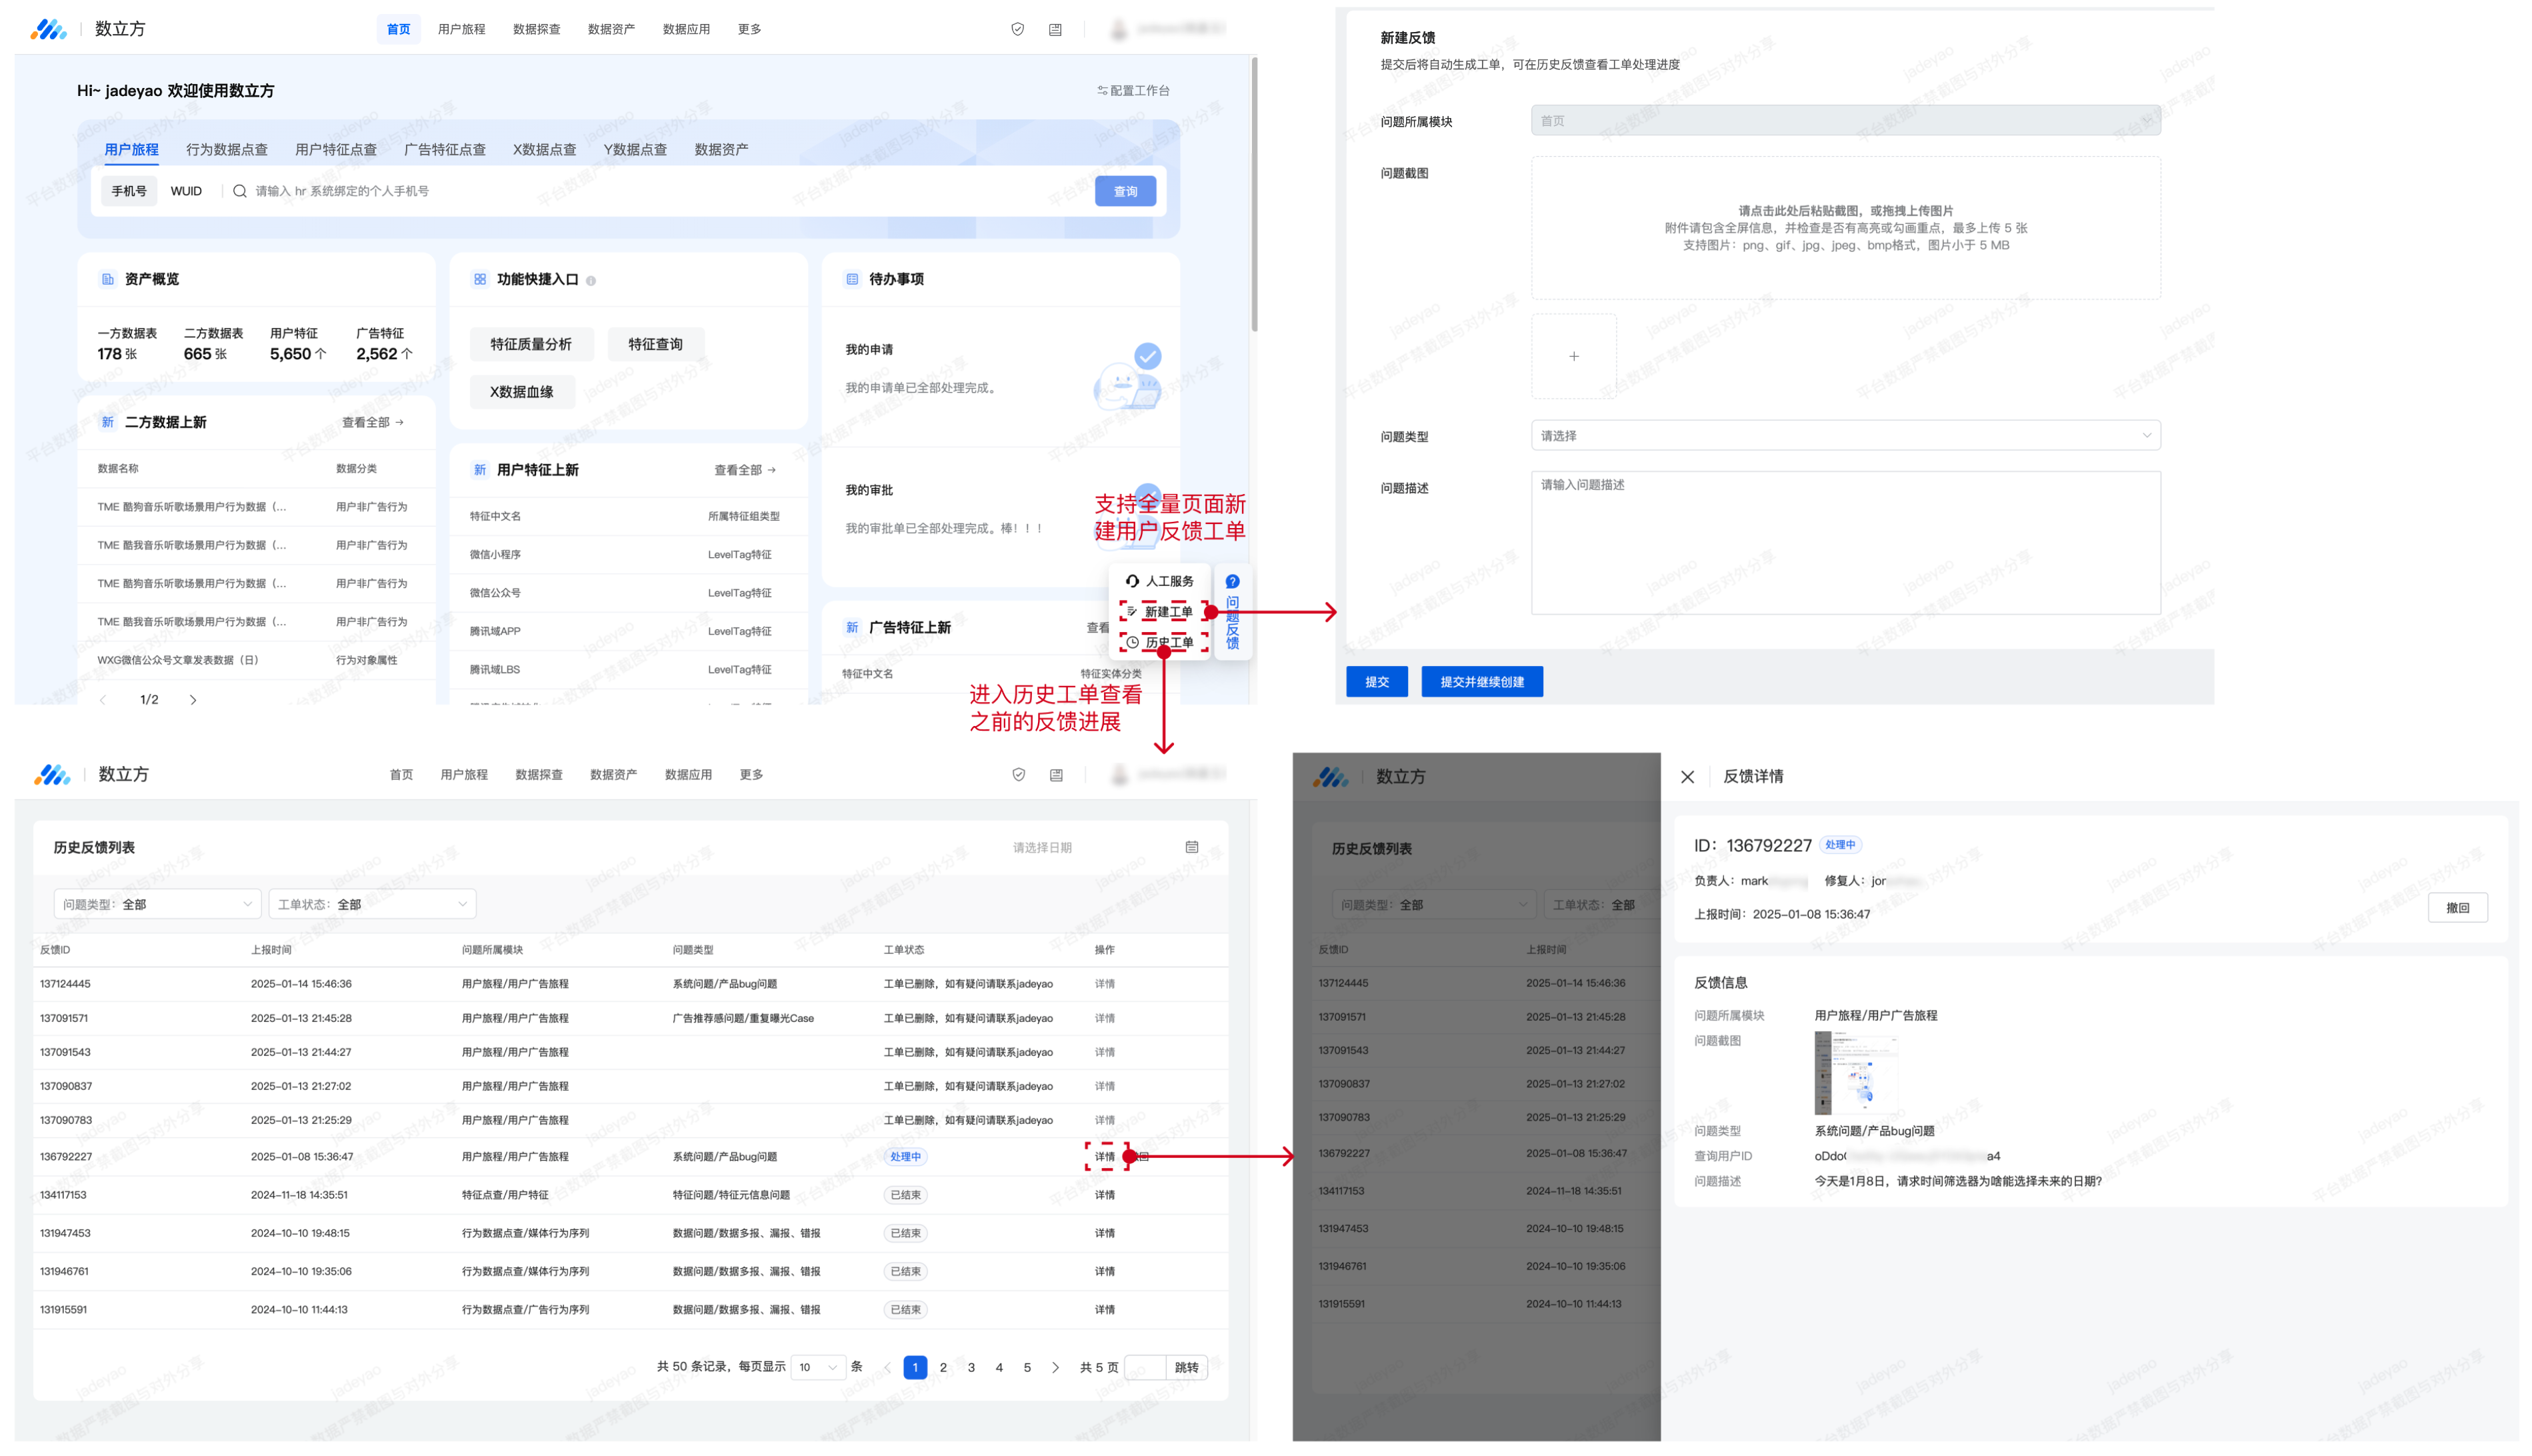Select 手机号 search type option
Image resolution: width=2532 pixels, height=1456 pixels.
tap(129, 191)
